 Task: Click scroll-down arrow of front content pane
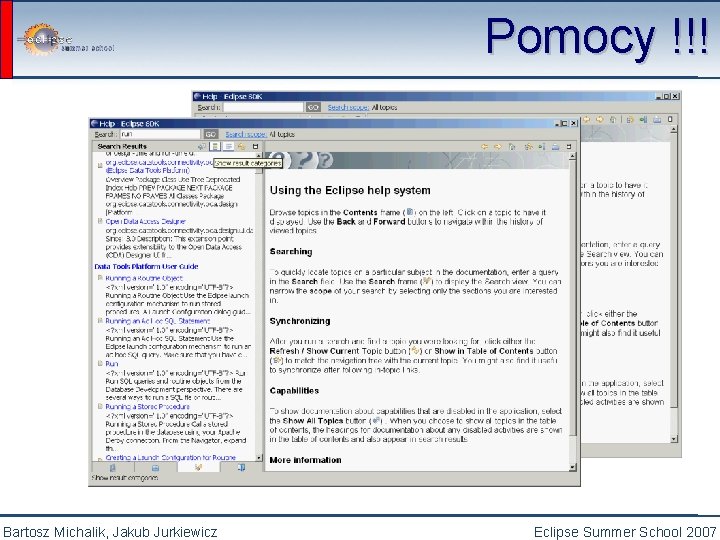pos(572,467)
